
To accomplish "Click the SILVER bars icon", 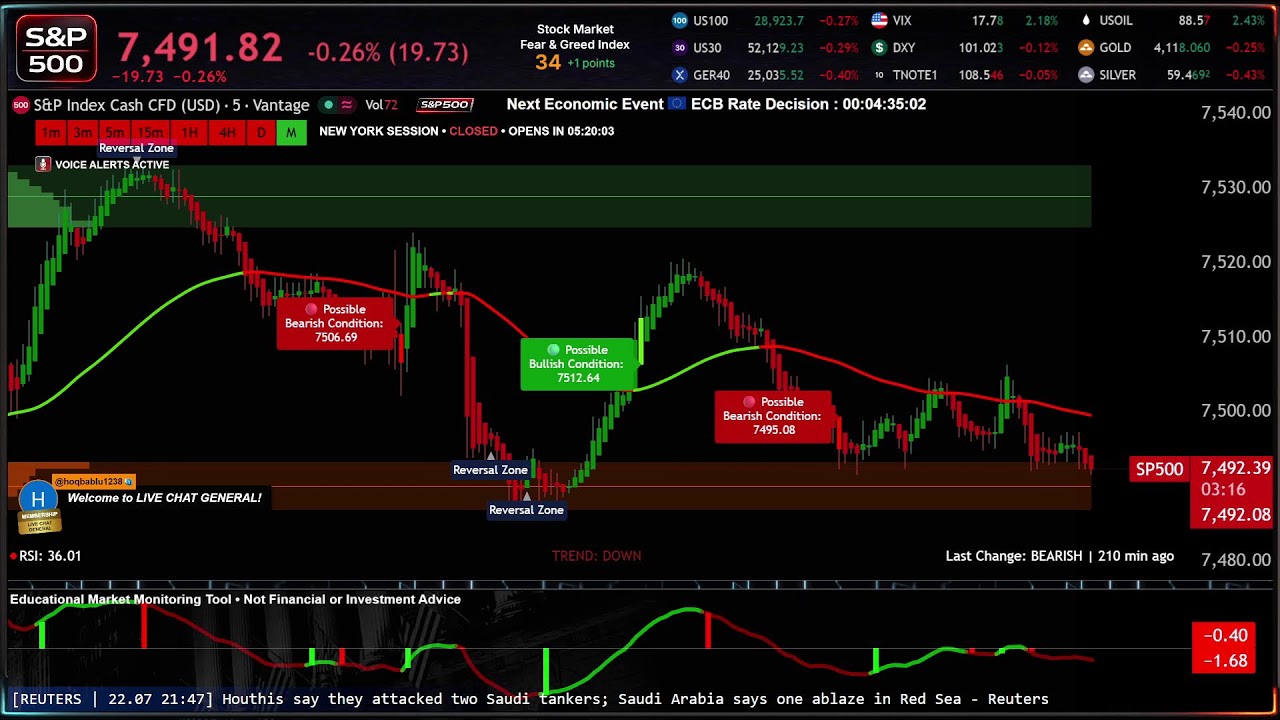I will pos(1086,75).
